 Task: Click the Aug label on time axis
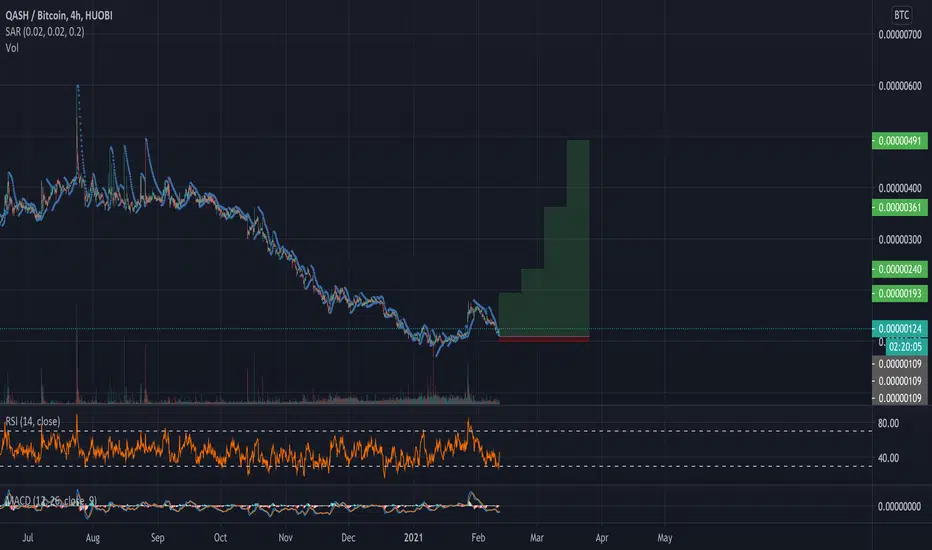(x=93, y=538)
